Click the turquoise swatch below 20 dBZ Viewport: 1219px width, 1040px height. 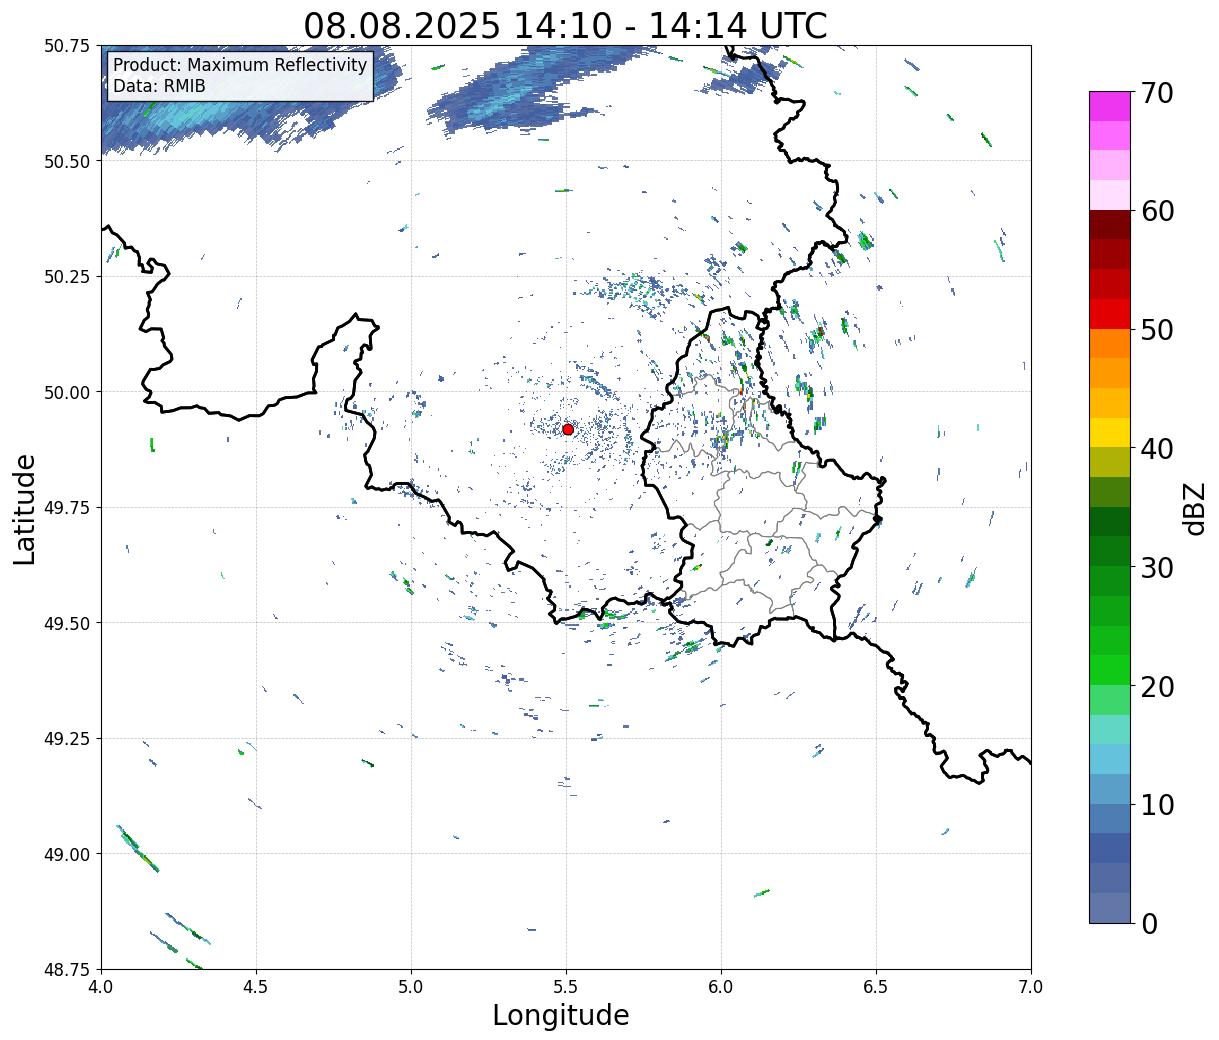[1110, 730]
